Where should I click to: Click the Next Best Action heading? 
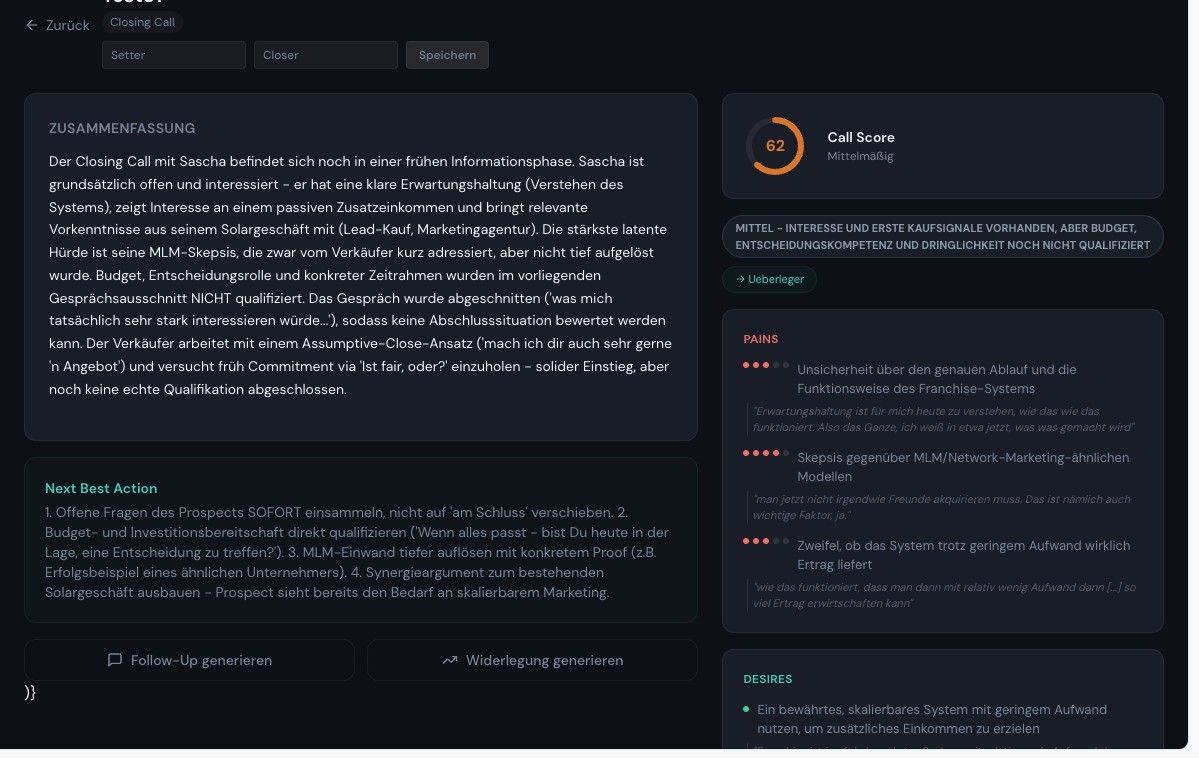click(x=101, y=488)
